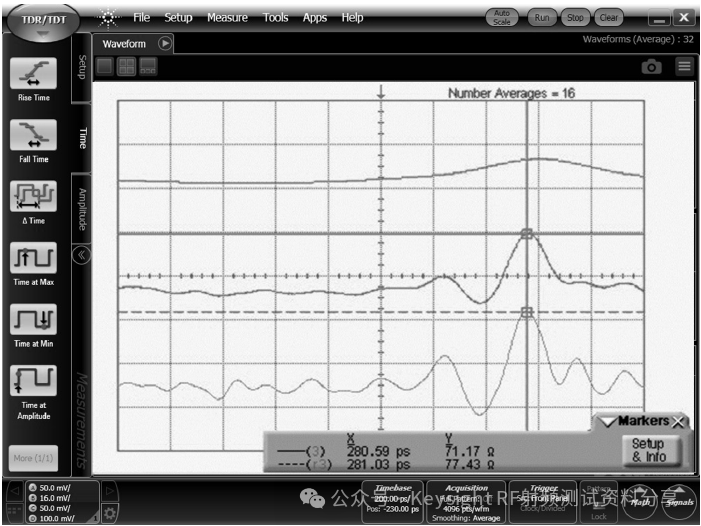
Task: Select the Δ Time measurement icon
Action: tap(34, 196)
